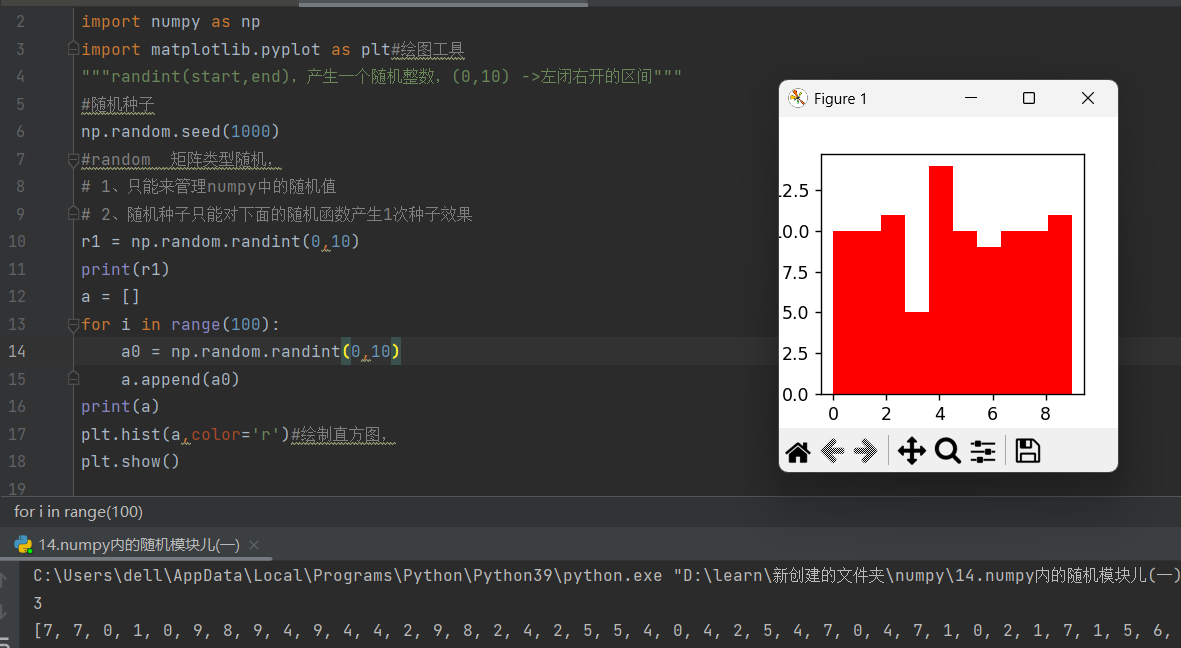Viewport: 1181px width, 648px height.
Task: Click the Python file icon on the run tab
Action: [23, 545]
